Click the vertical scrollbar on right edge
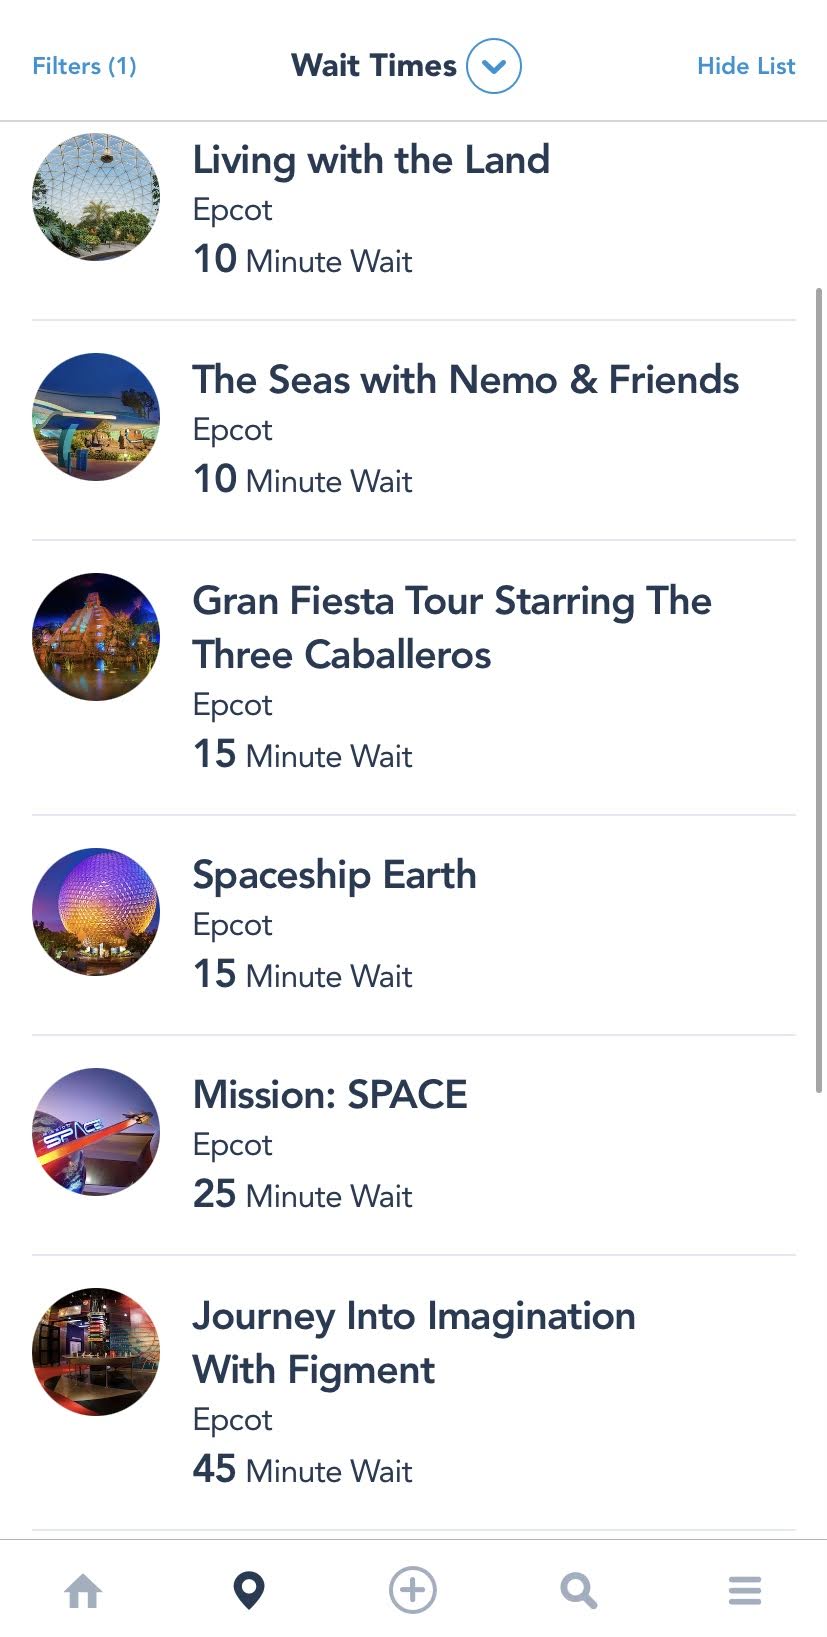The image size is (827, 1637). point(819,680)
